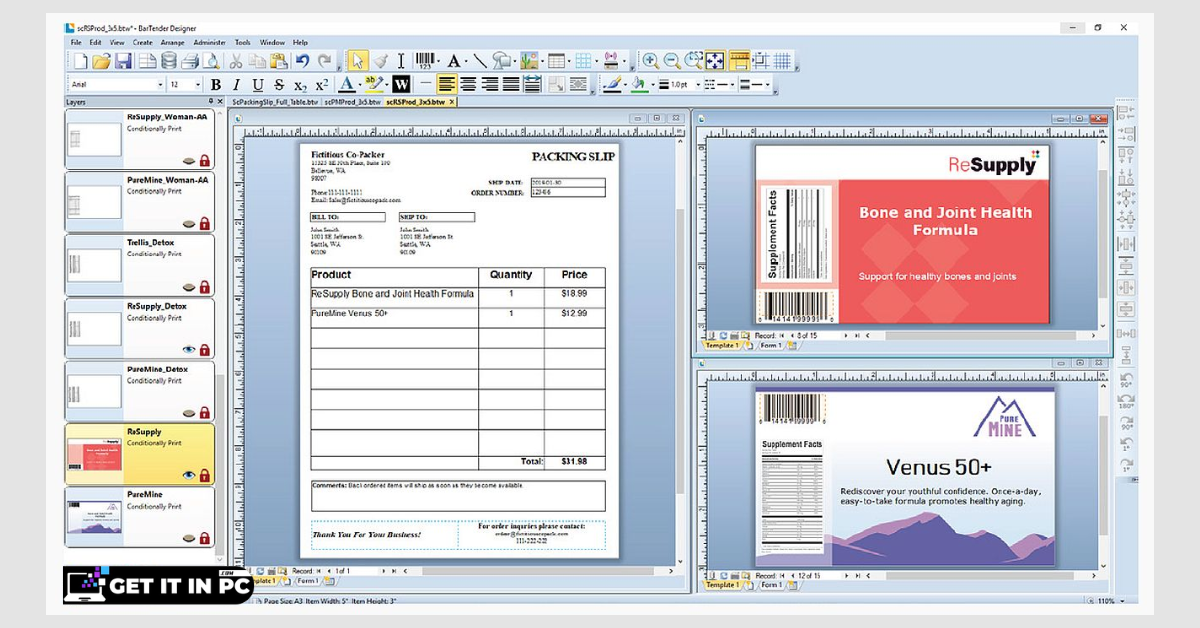Click rotate 180° icon in right sidebar
The width and height of the screenshot is (1200, 628).
coord(1126,401)
